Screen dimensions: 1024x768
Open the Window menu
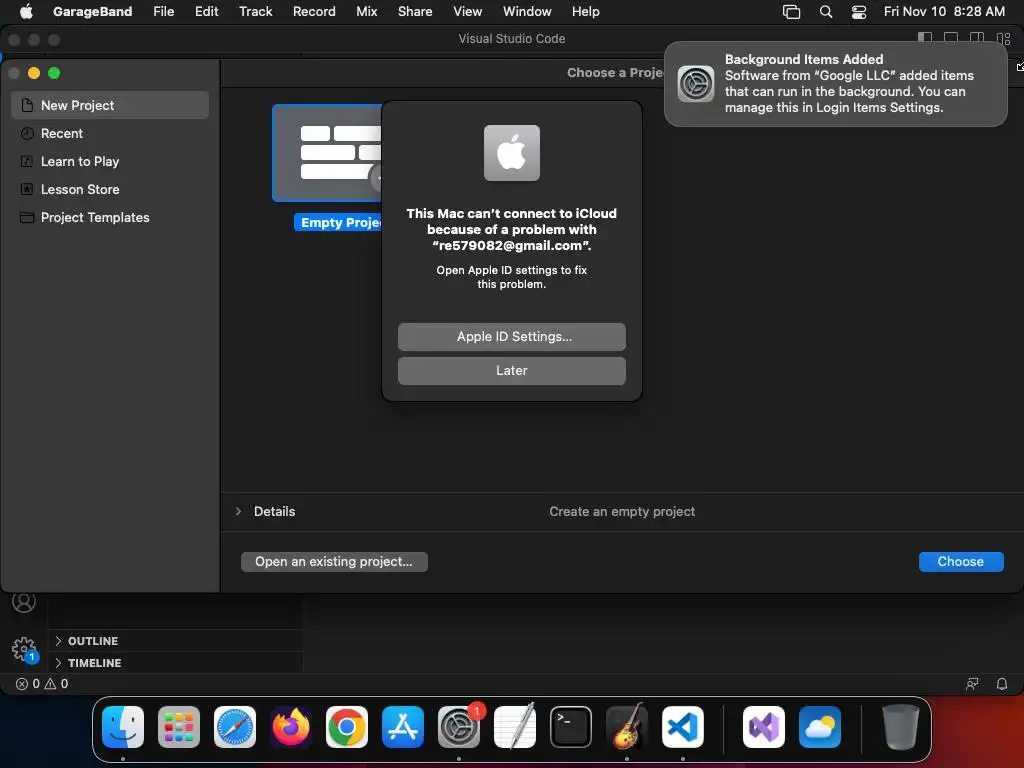[527, 12]
